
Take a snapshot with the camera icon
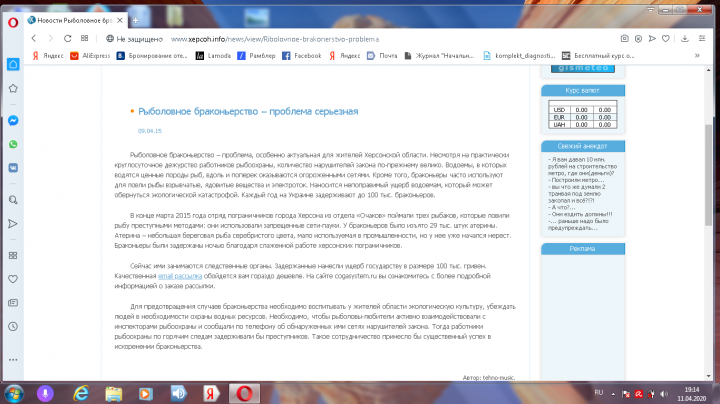click(x=624, y=39)
